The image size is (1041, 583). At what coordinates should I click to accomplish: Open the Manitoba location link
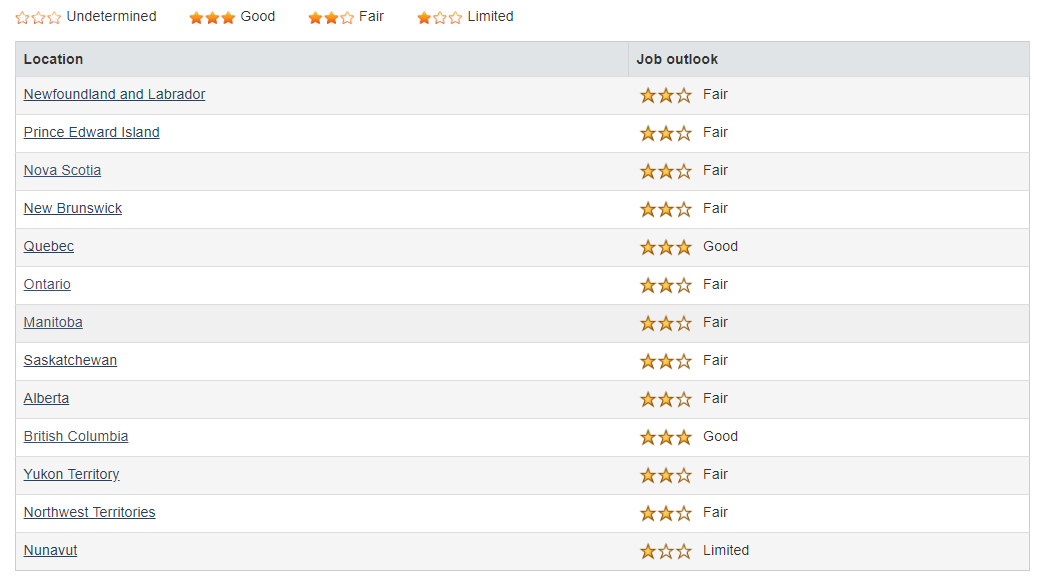click(53, 322)
